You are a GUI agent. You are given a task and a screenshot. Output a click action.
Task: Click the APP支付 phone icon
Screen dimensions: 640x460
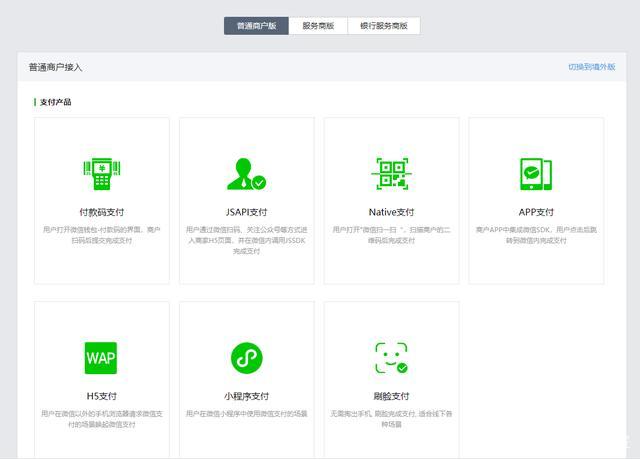point(536,173)
